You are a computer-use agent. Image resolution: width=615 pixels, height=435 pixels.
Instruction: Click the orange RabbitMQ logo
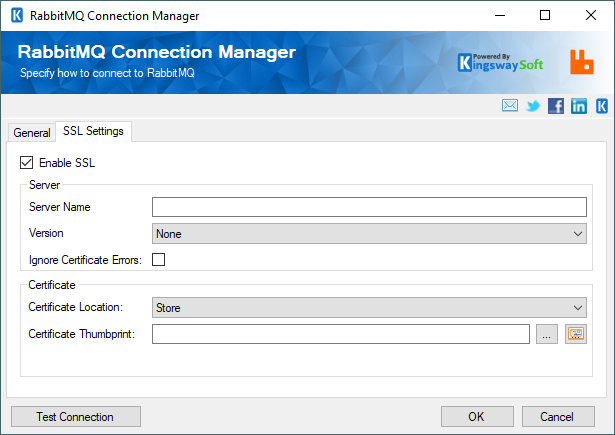coord(582,62)
